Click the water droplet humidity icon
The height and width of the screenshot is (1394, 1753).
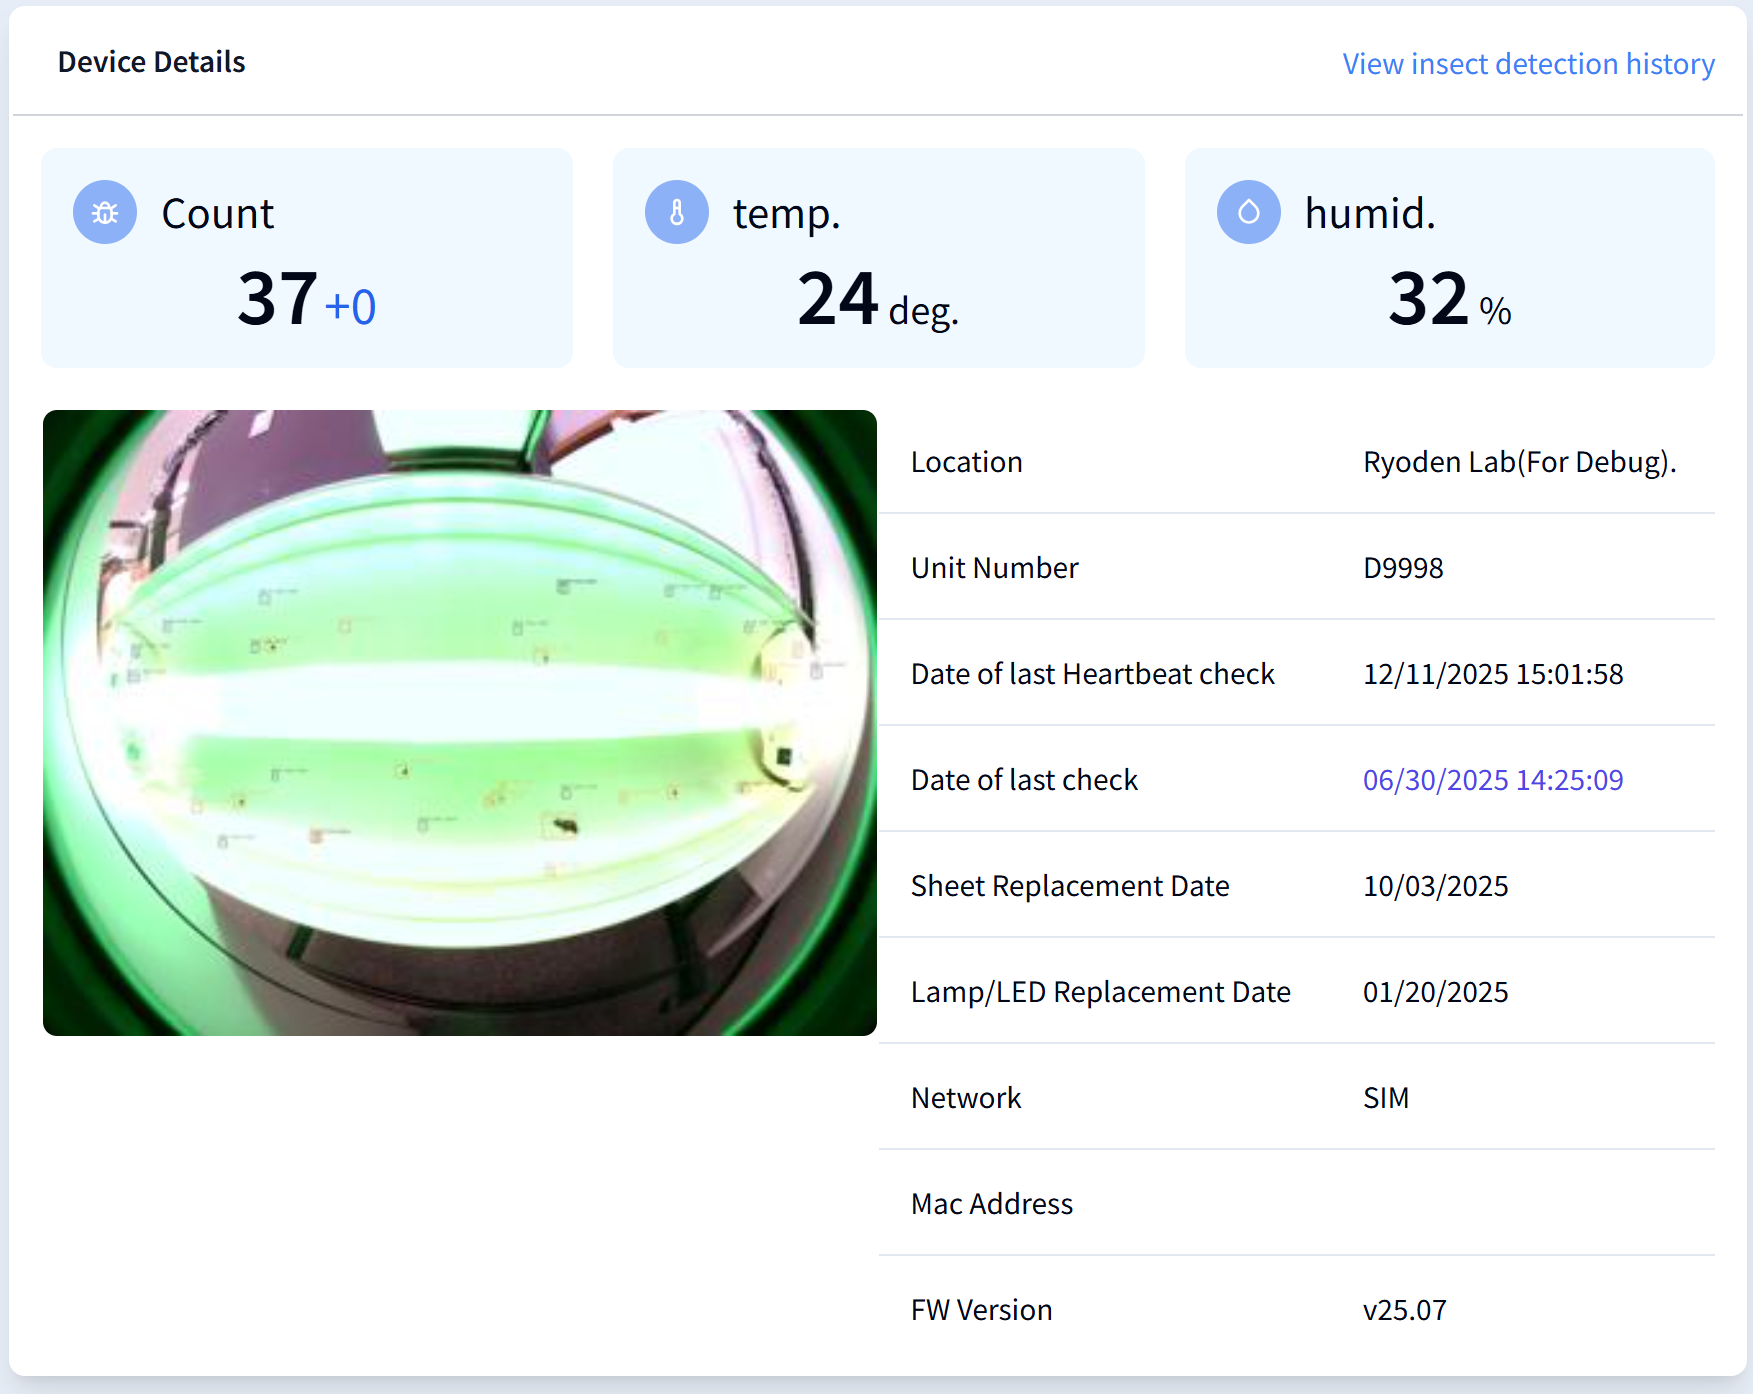click(x=1248, y=212)
